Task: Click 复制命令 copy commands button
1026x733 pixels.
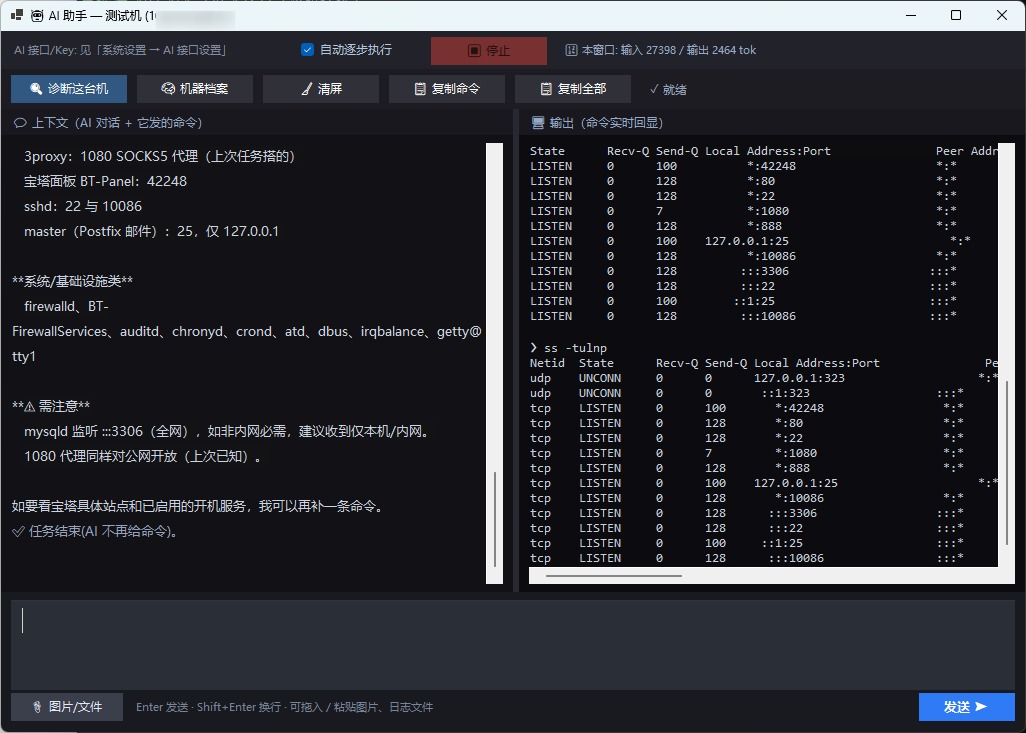Action: pyautogui.click(x=447, y=88)
